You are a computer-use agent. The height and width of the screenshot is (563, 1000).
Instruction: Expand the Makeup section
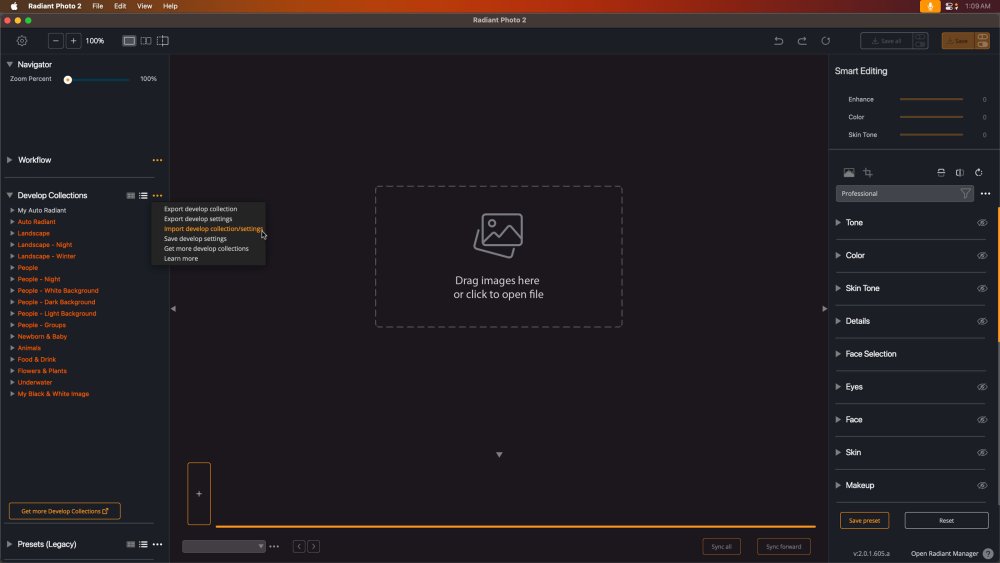[838, 485]
